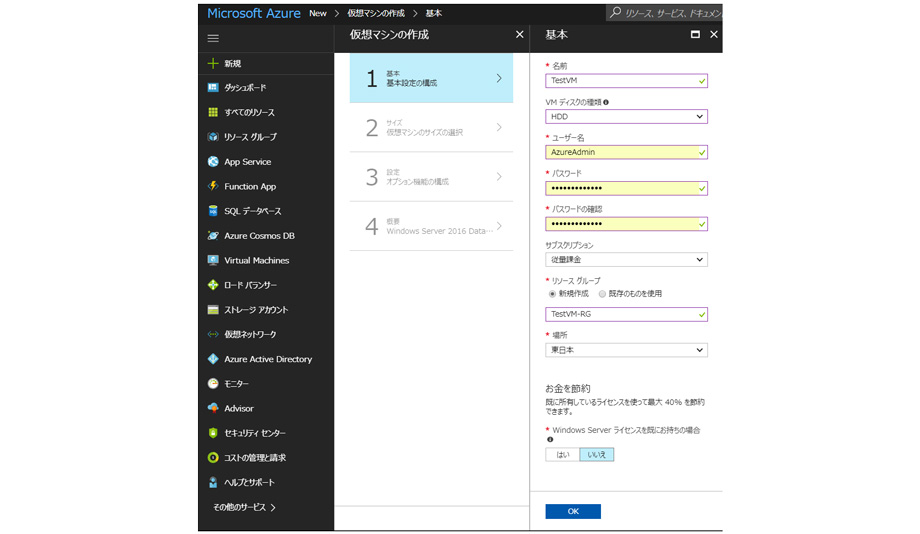This screenshot has width=920, height=534.
Task: Click the SQL データベース icon
Action: click(x=213, y=211)
